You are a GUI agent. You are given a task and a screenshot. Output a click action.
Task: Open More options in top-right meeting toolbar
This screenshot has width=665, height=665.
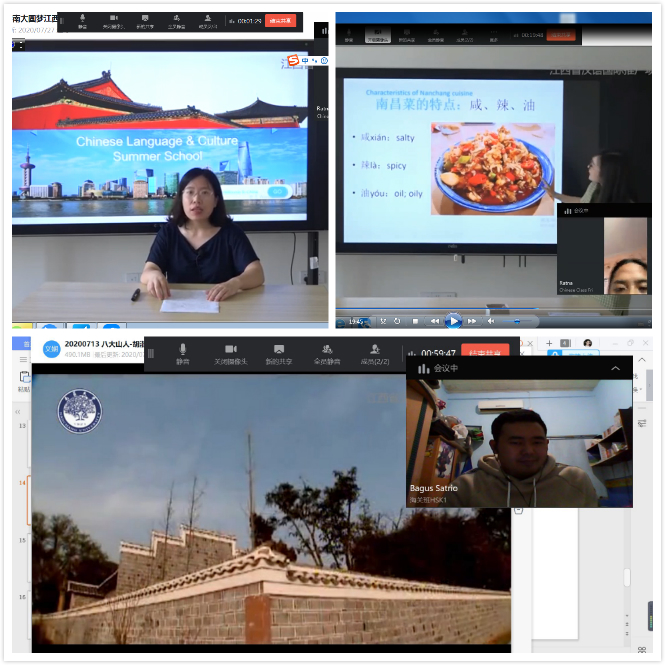click(493, 35)
